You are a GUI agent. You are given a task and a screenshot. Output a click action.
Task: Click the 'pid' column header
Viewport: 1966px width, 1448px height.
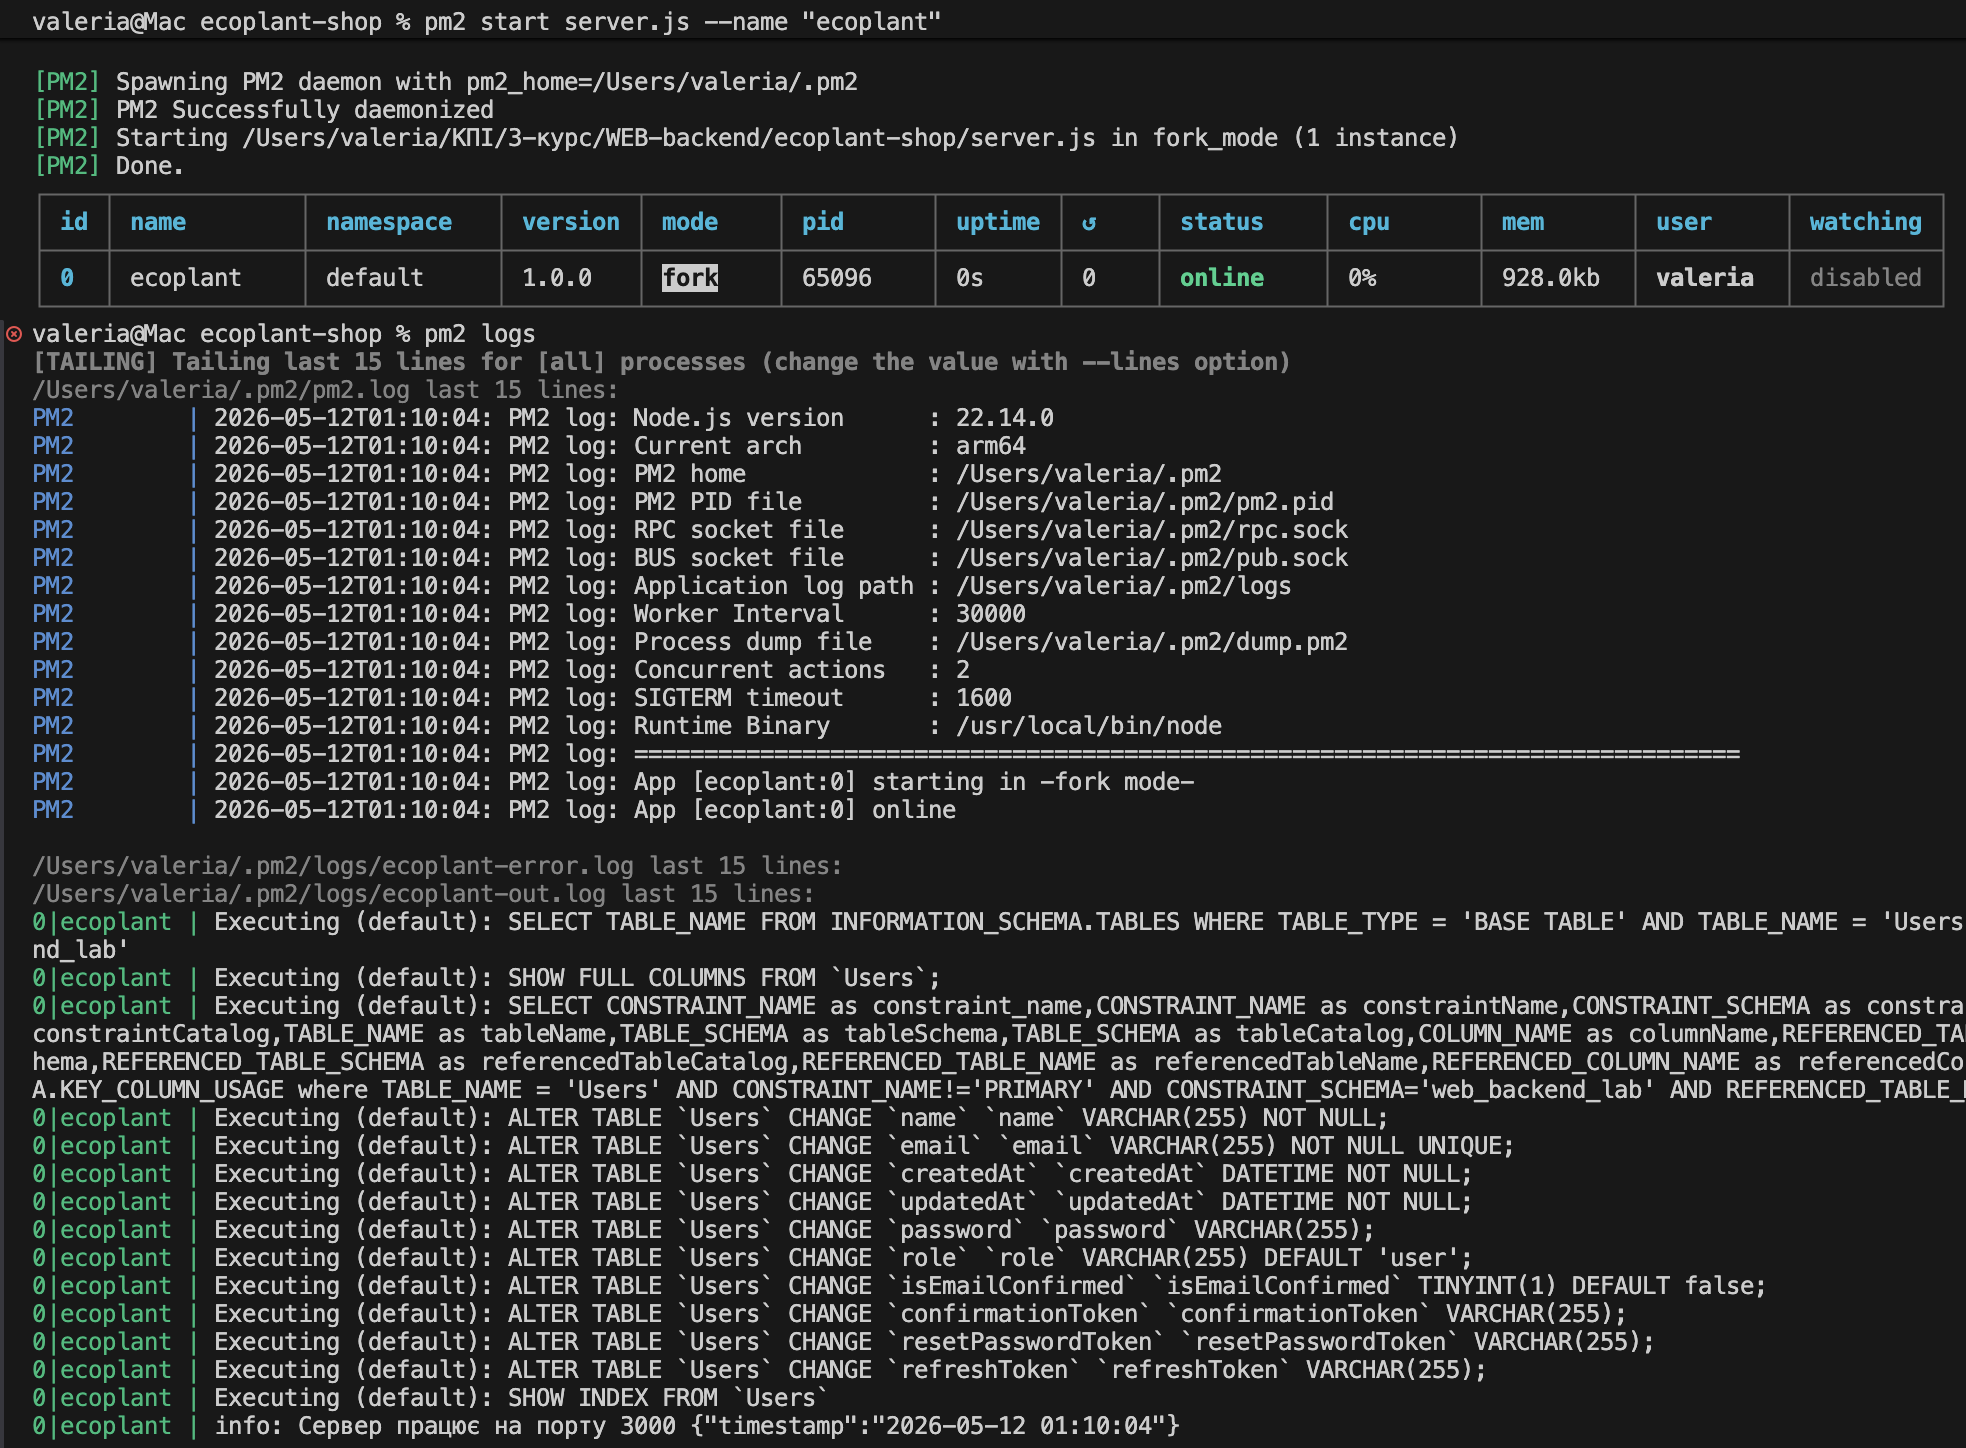coord(823,222)
